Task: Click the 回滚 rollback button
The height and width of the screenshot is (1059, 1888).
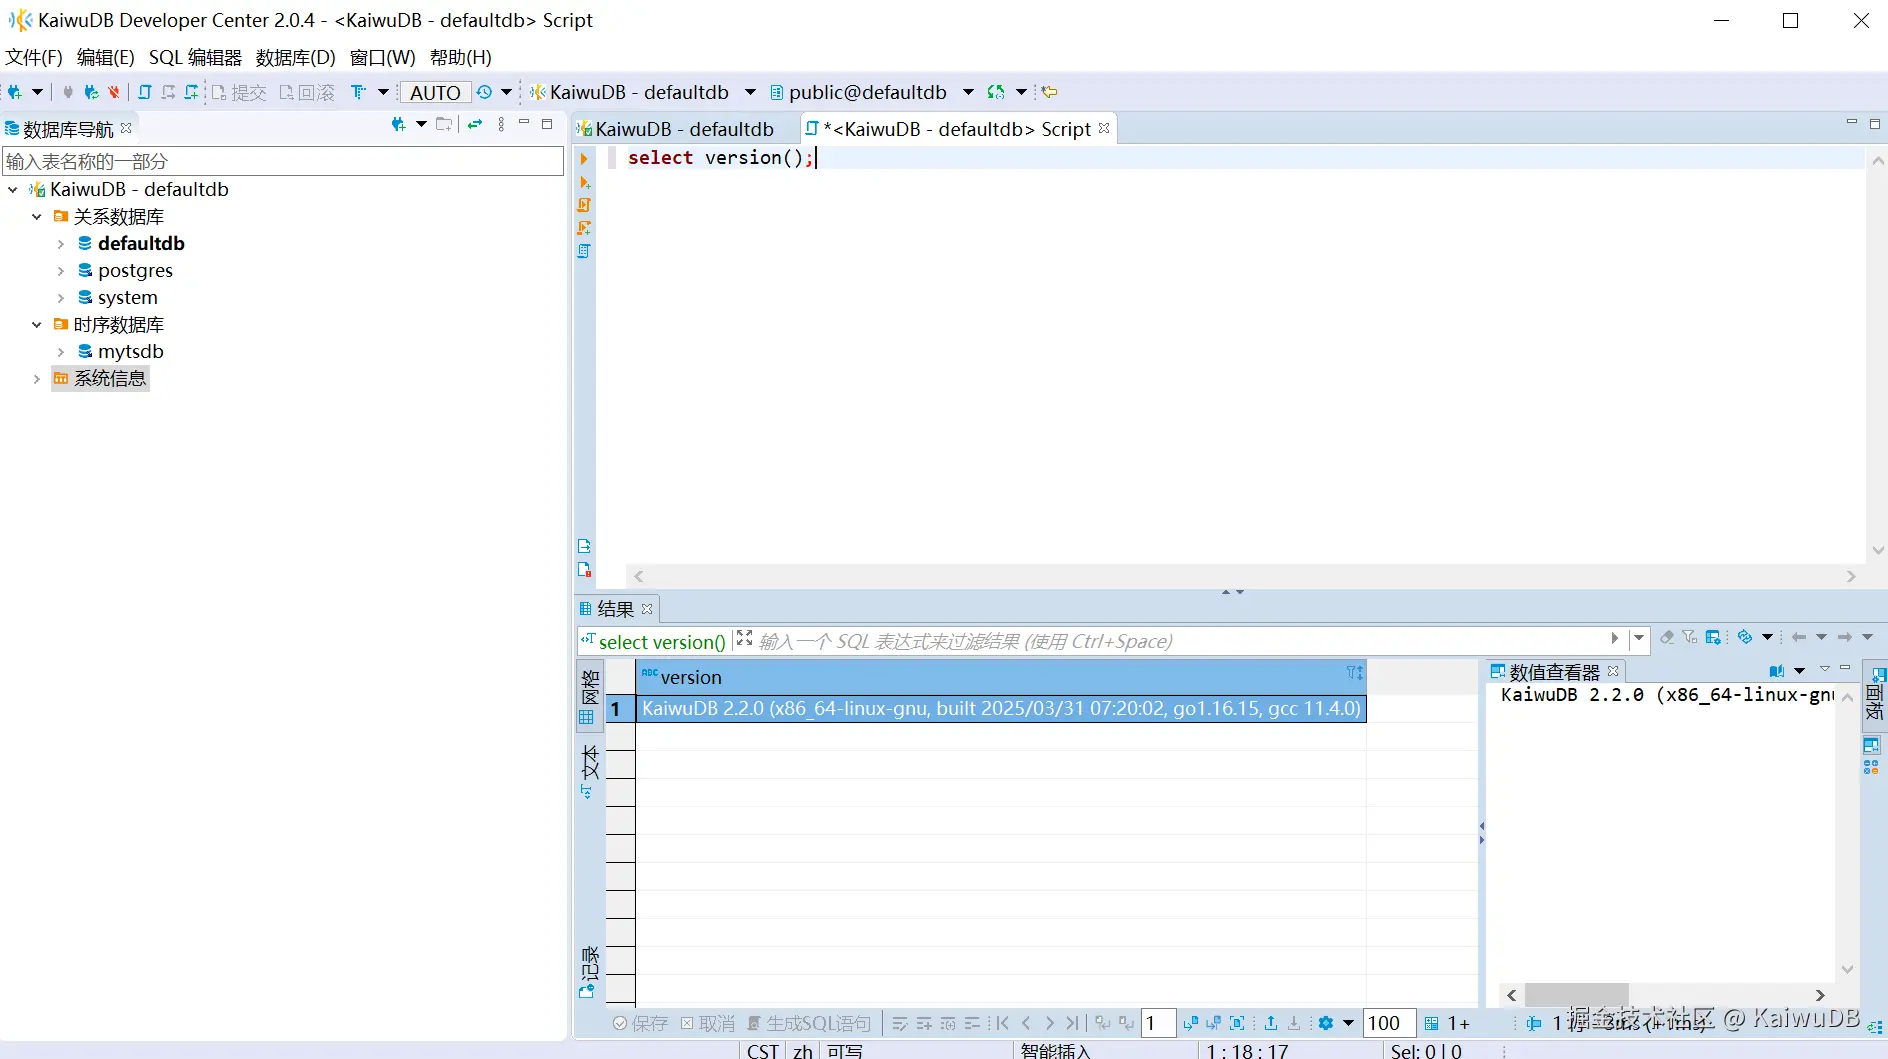Action: click(308, 92)
